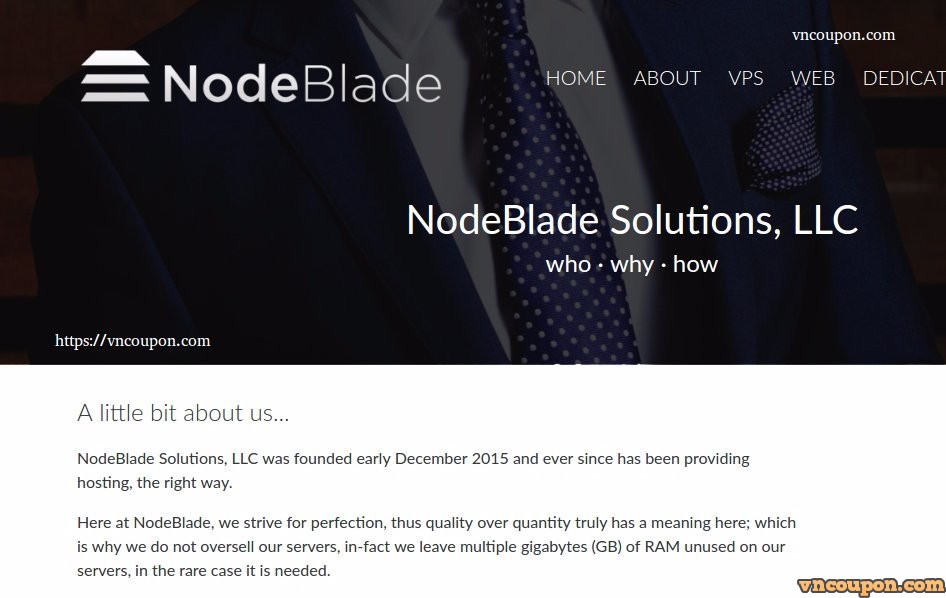Open the partially visible DEDICATED menu item

pos(903,78)
